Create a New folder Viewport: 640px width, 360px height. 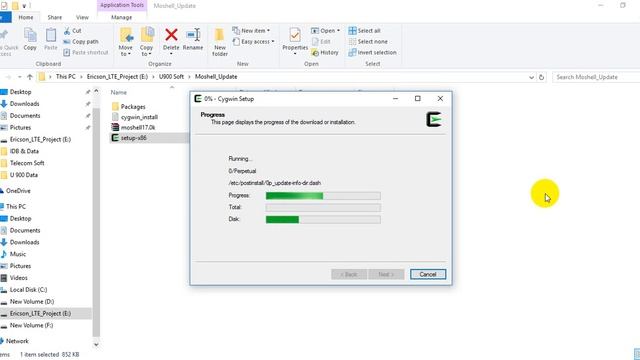click(x=220, y=42)
